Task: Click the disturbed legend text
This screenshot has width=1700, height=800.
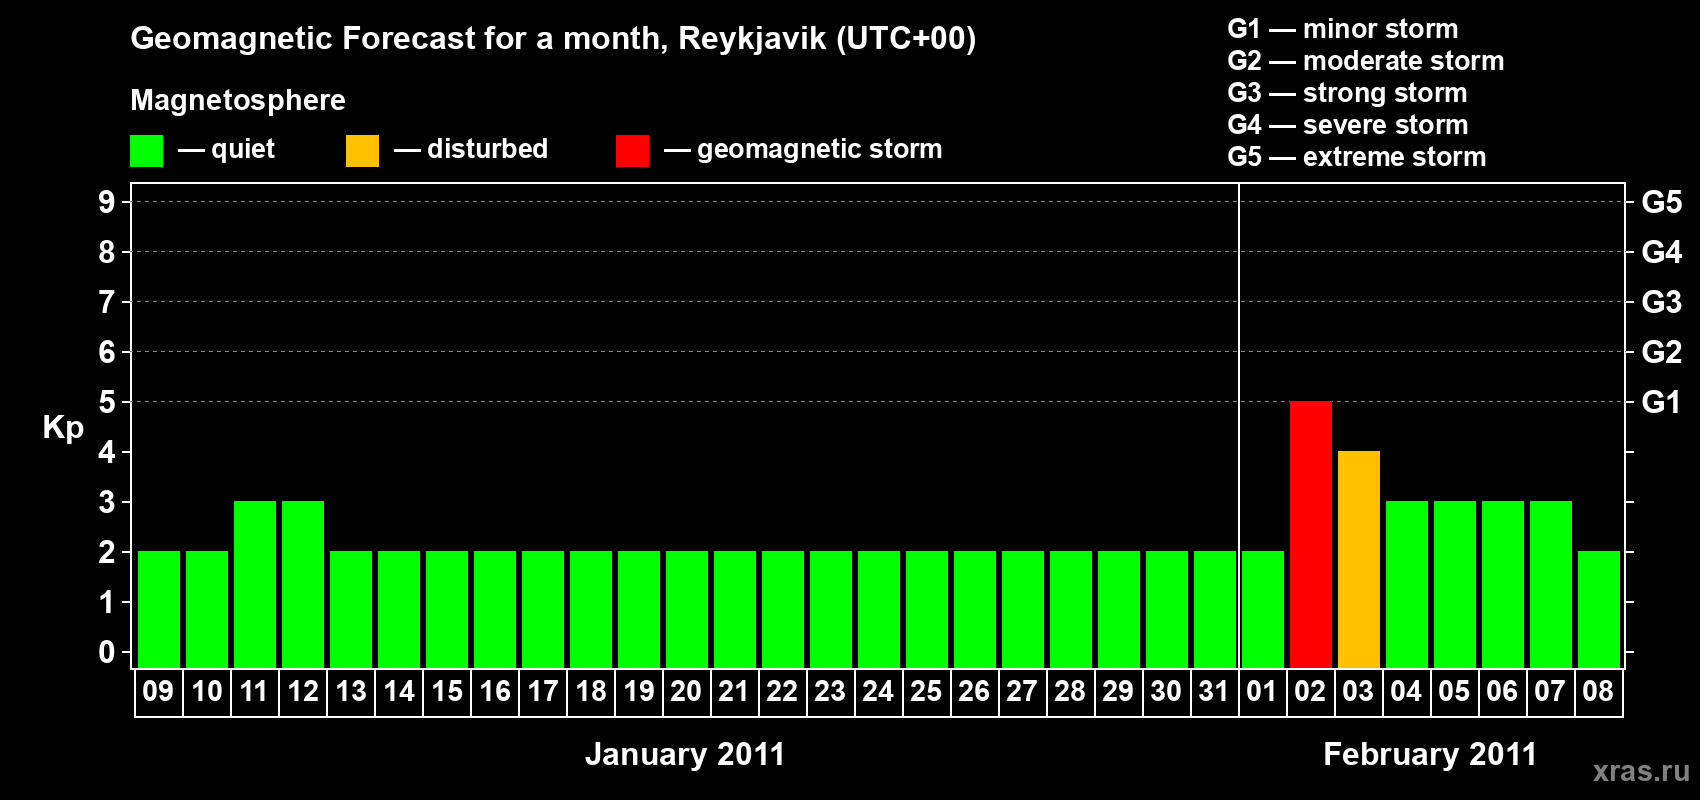Action: tap(487, 149)
